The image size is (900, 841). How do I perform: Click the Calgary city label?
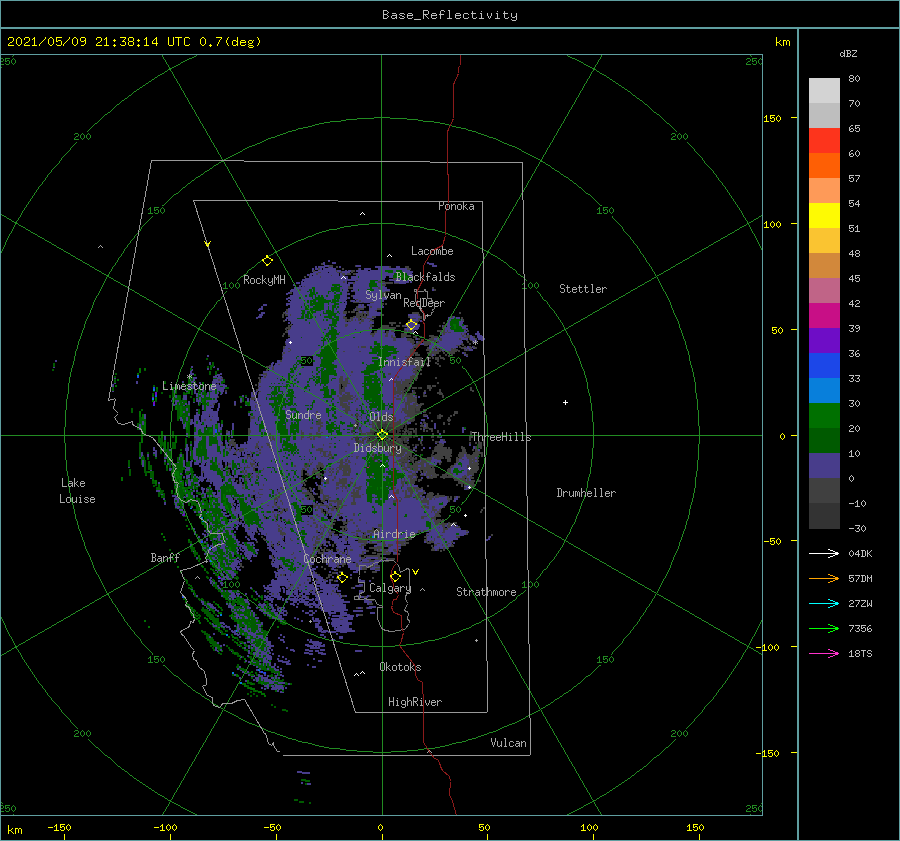390,588
